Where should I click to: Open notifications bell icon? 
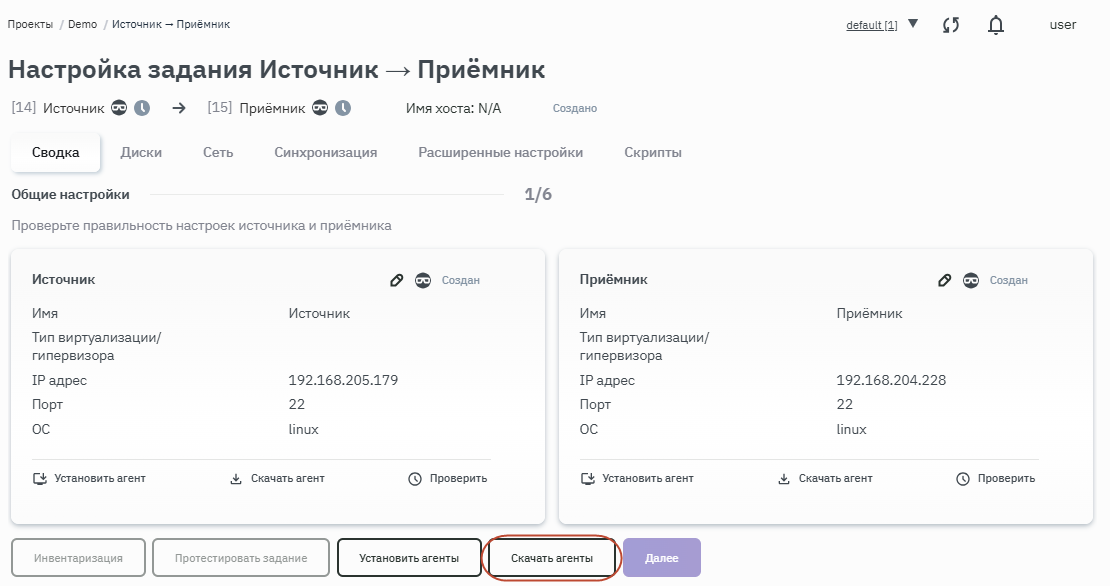pos(996,25)
